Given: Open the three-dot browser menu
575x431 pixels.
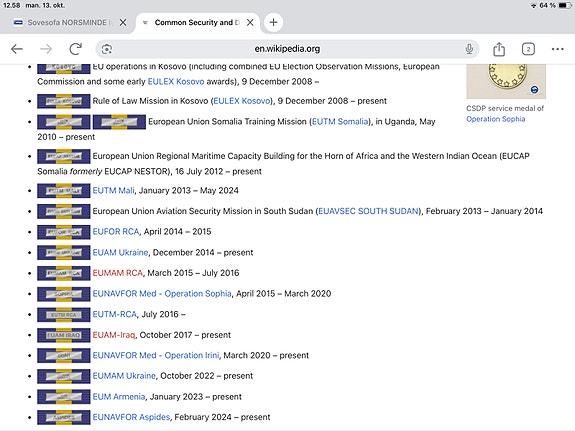Looking at the screenshot, I should tap(557, 49).
